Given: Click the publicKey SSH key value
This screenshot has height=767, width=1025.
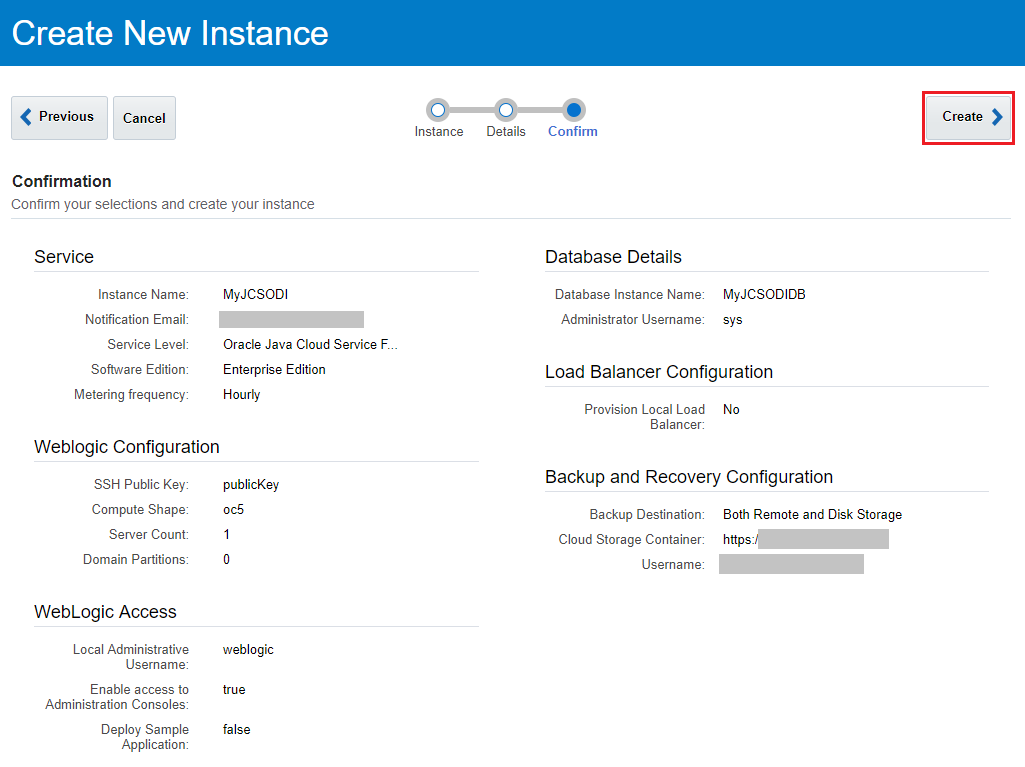Looking at the screenshot, I should (251, 485).
